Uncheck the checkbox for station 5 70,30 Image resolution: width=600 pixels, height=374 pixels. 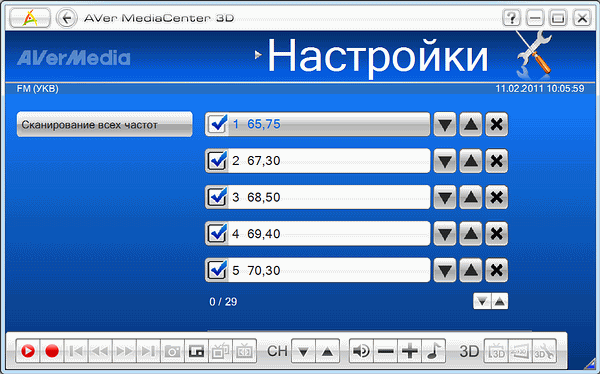coord(217,270)
